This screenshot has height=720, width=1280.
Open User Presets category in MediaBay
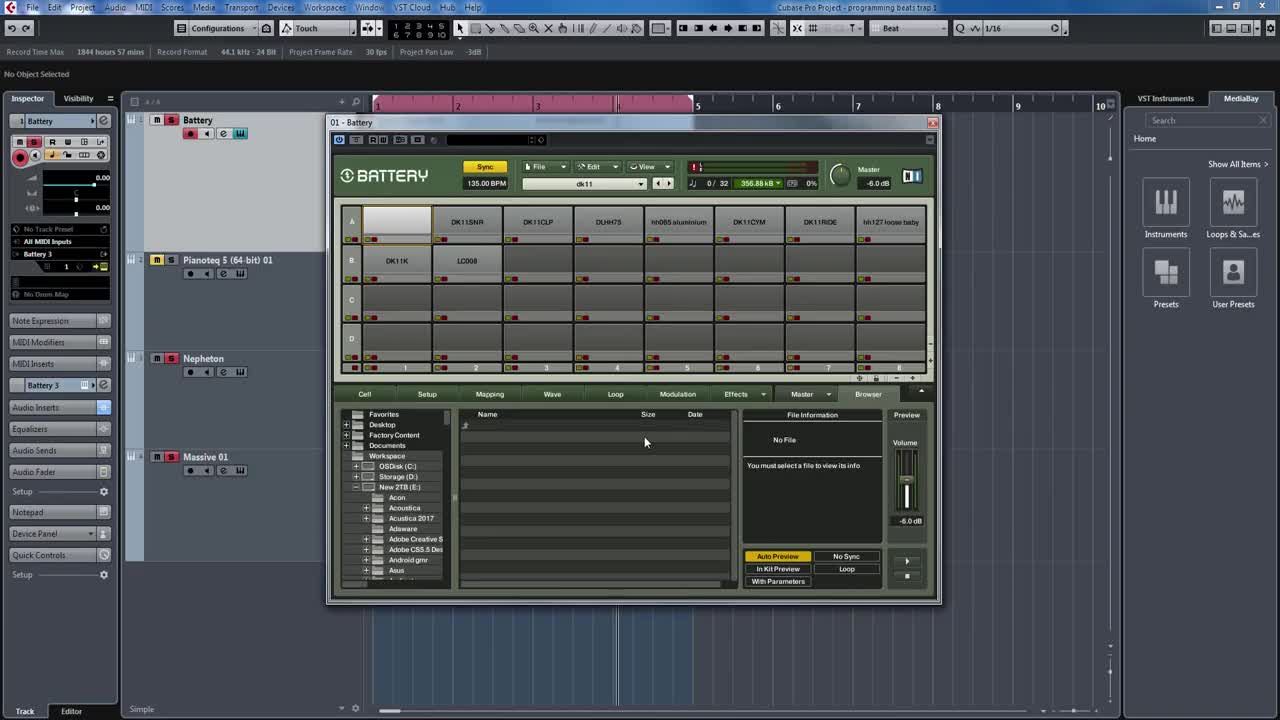1233,279
